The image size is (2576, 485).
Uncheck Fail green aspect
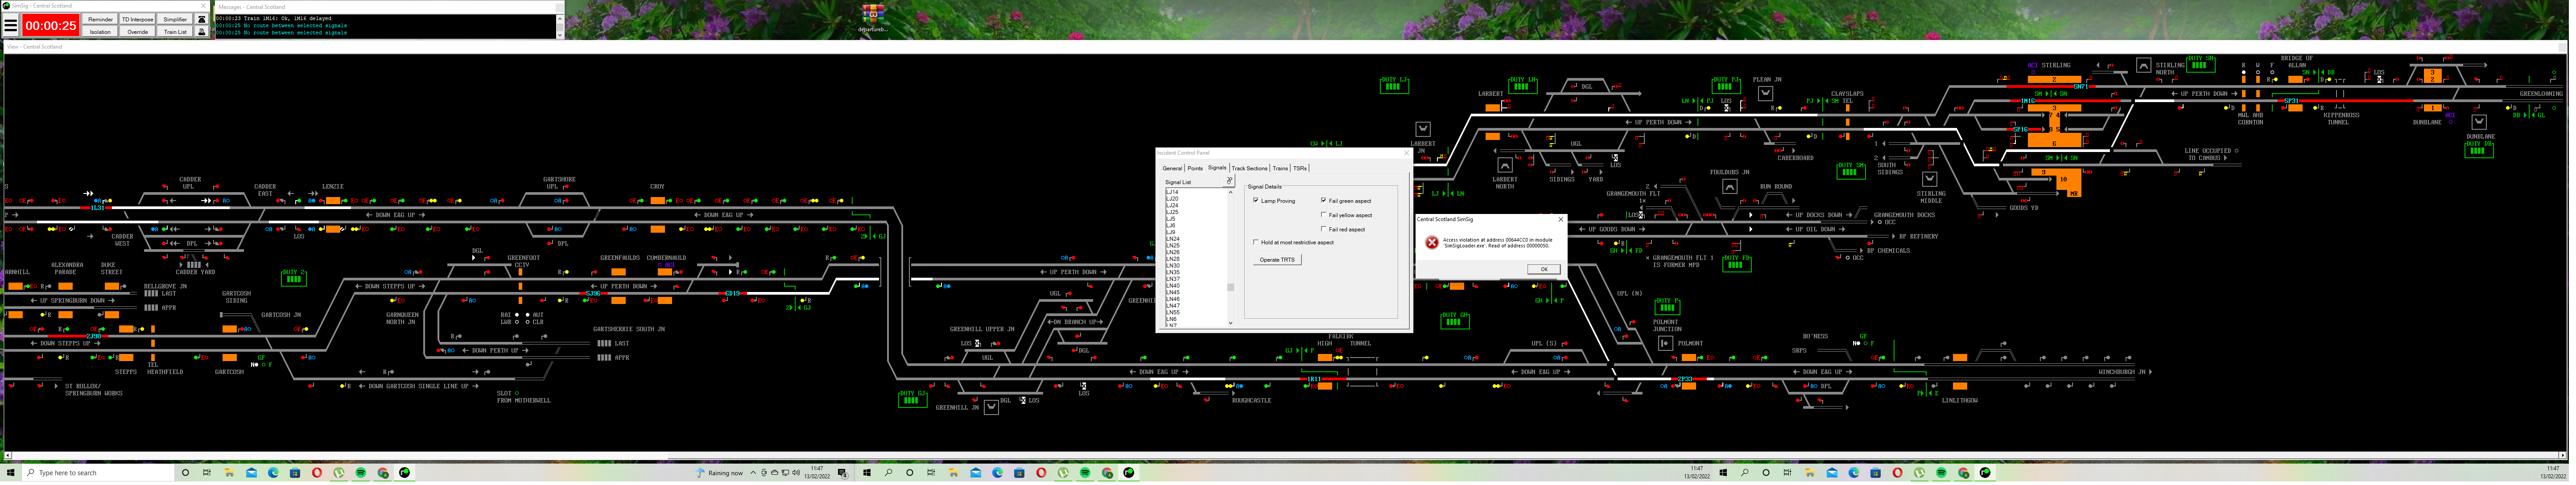tap(1324, 200)
